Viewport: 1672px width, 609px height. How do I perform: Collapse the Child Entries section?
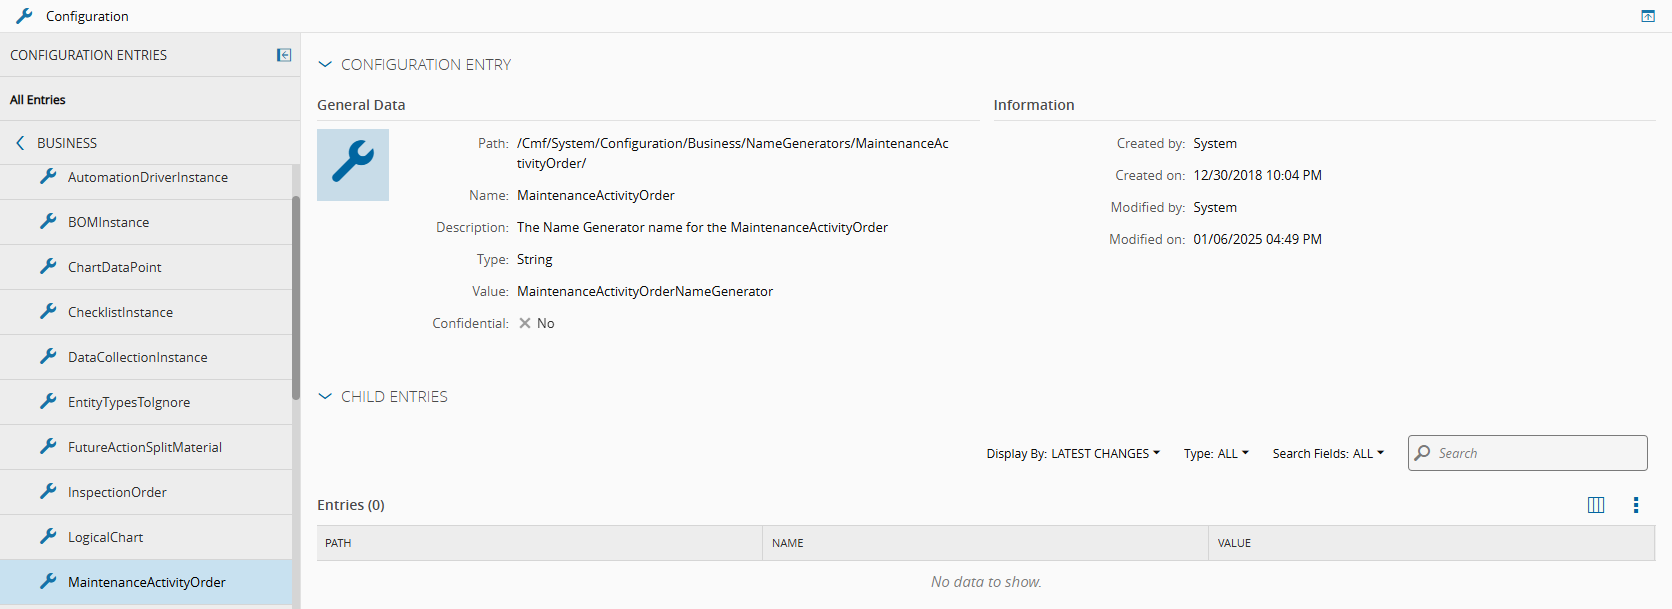(x=324, y=396)
